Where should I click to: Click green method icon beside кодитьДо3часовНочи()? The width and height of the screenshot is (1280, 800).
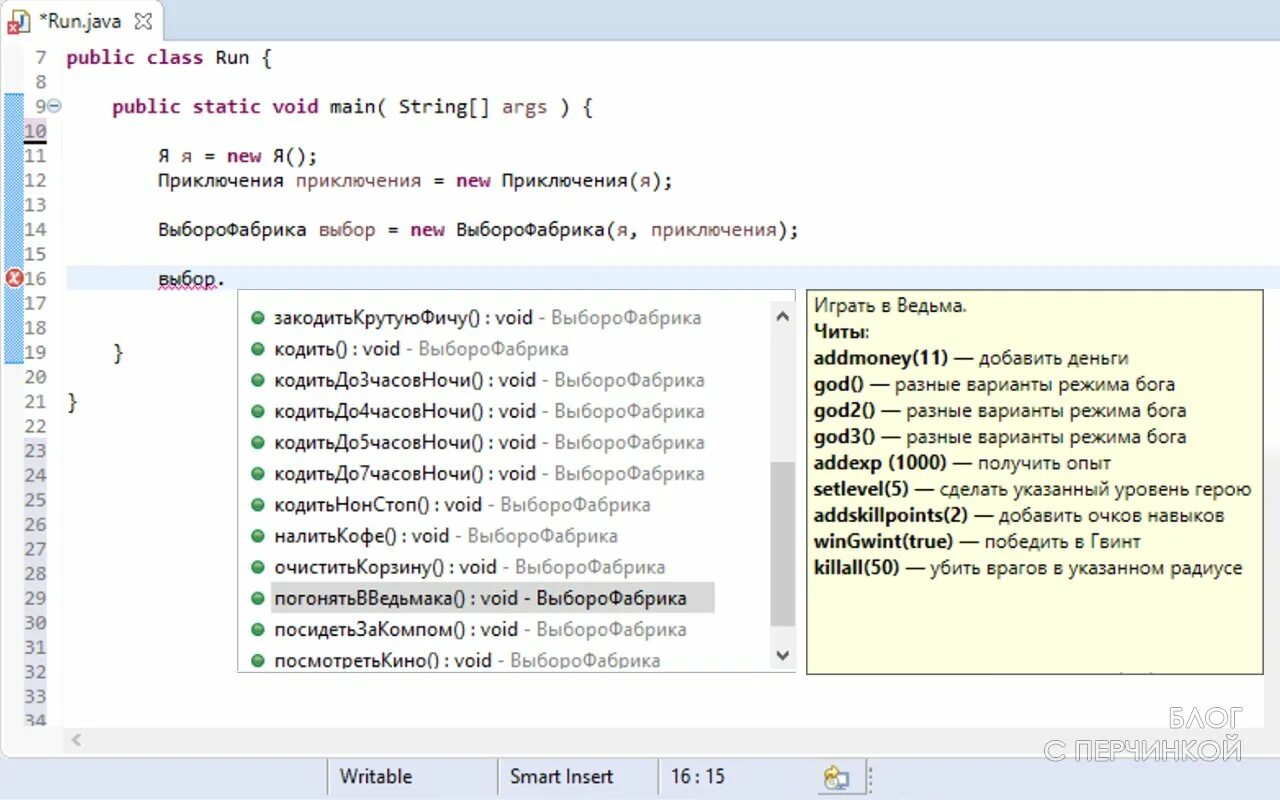258,380
